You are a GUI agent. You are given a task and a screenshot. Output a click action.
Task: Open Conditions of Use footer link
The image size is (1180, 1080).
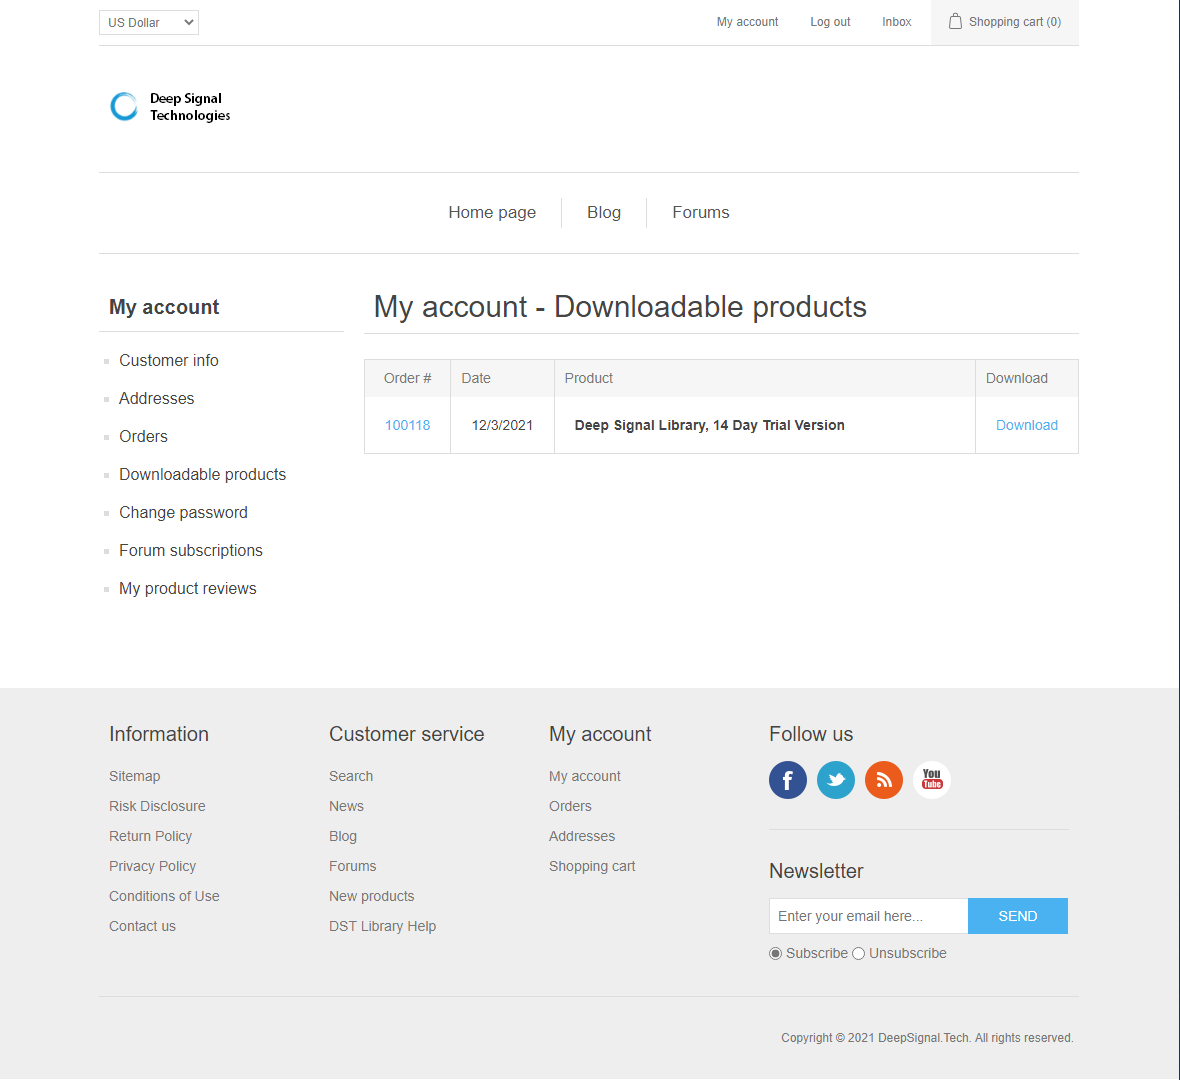(164, 896)
